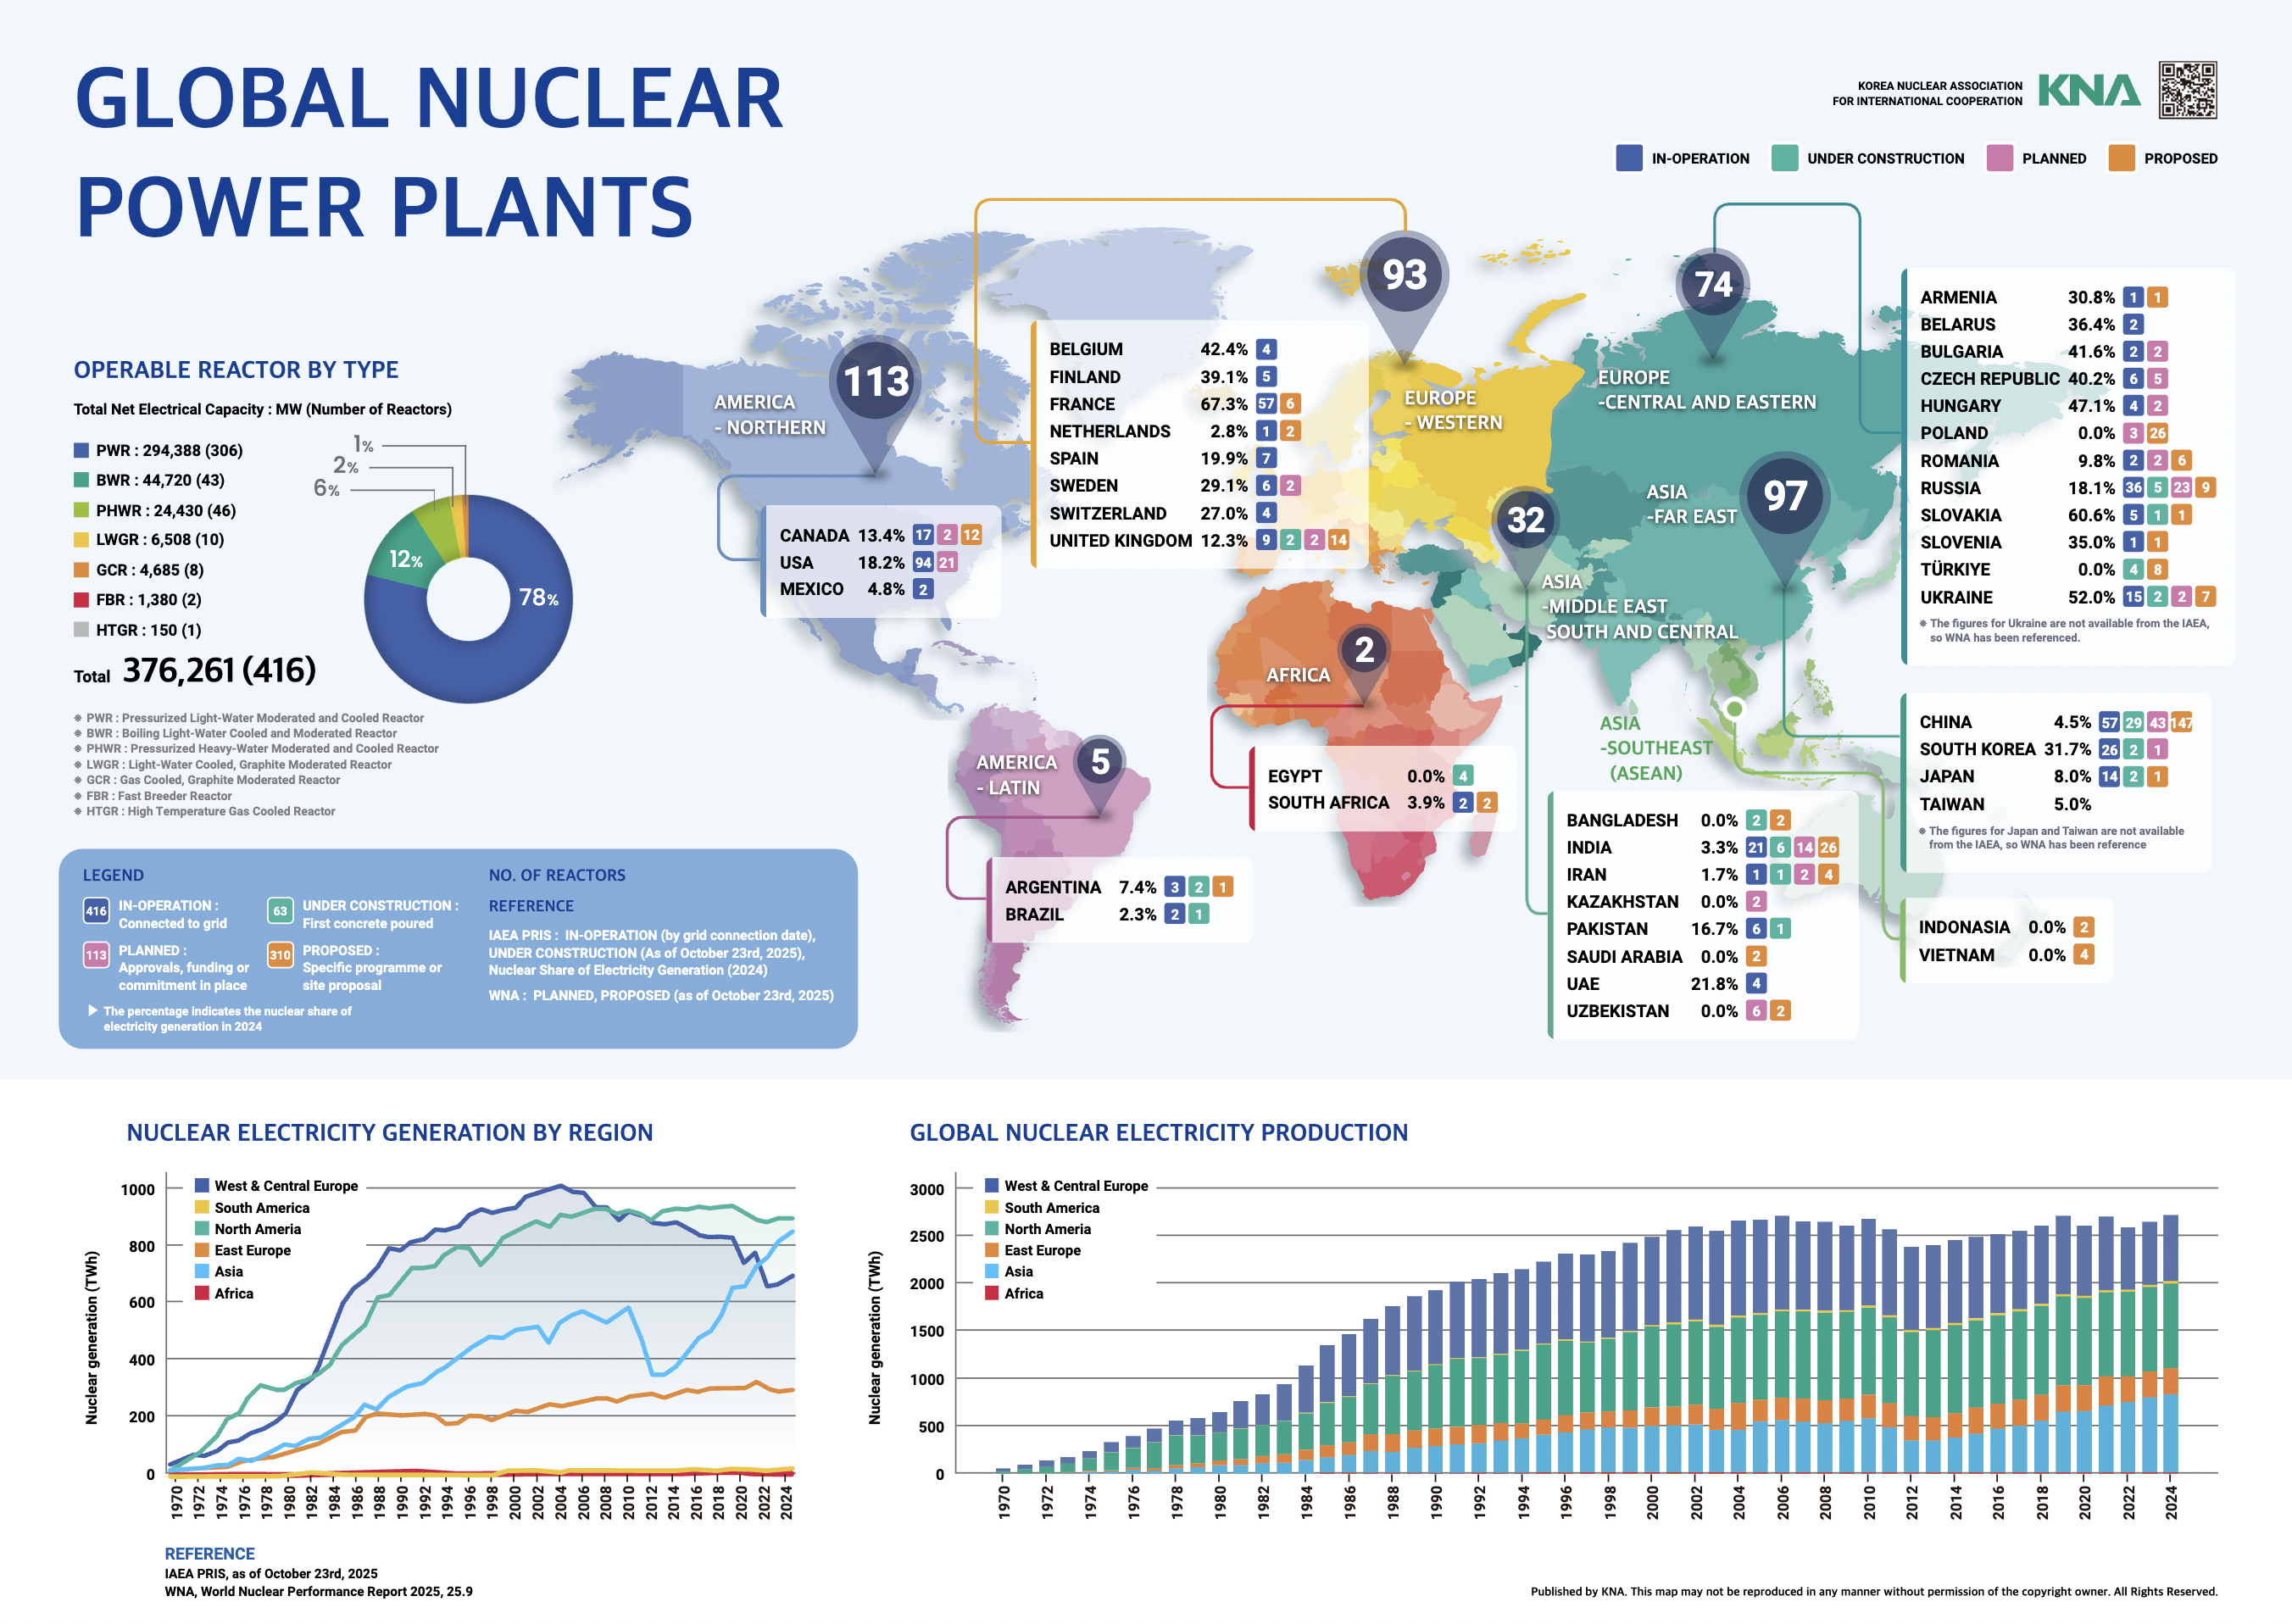
Task: Click the QR code image
Action: click(x=2187, y=90)
